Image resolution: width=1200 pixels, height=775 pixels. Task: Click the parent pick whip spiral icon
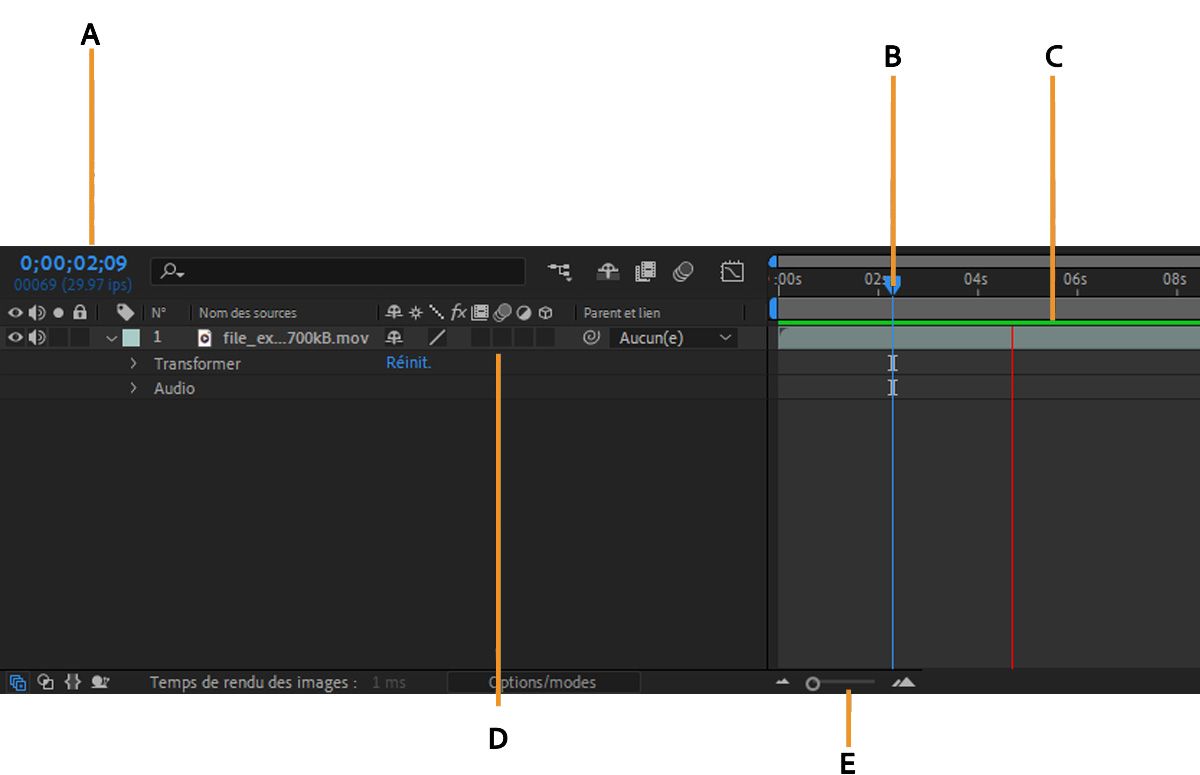tap(591, 338)
